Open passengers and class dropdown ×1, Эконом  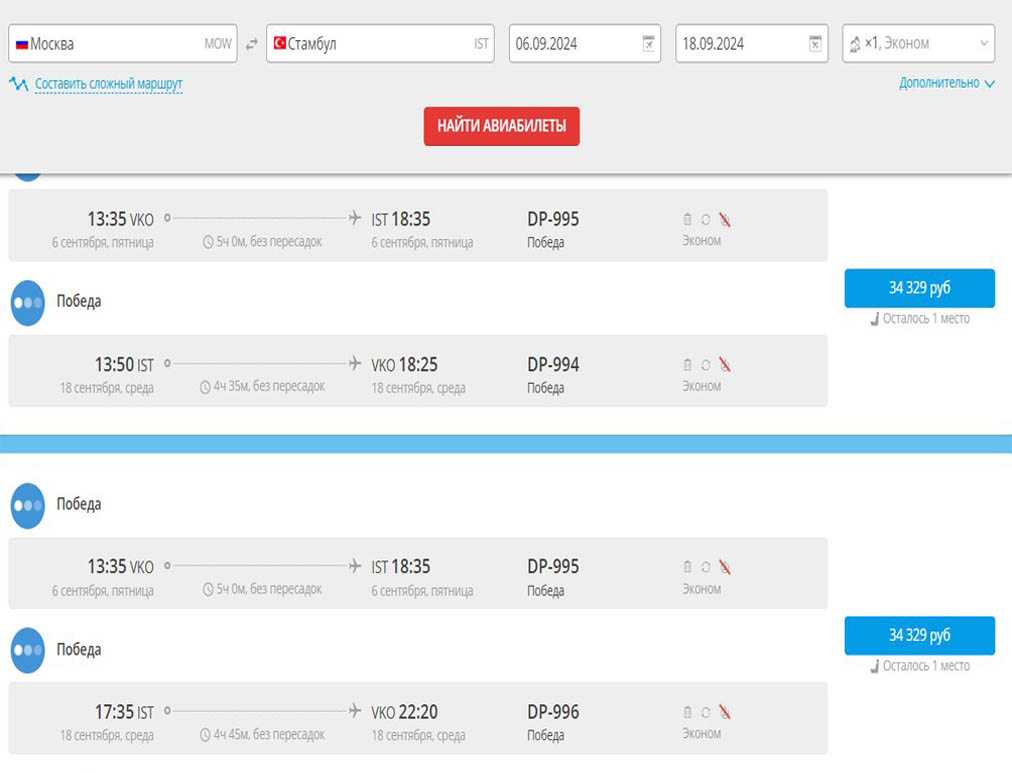tap(918, 43)
